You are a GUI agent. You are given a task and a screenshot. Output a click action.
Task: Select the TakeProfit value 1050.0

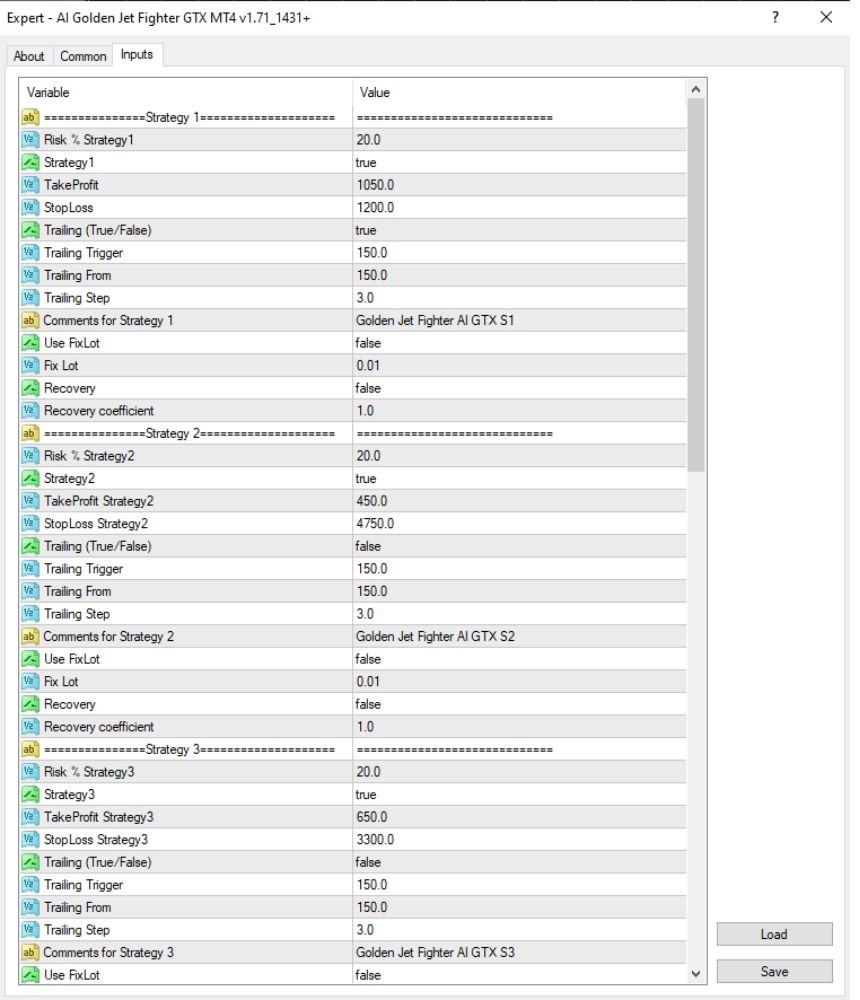375,185
